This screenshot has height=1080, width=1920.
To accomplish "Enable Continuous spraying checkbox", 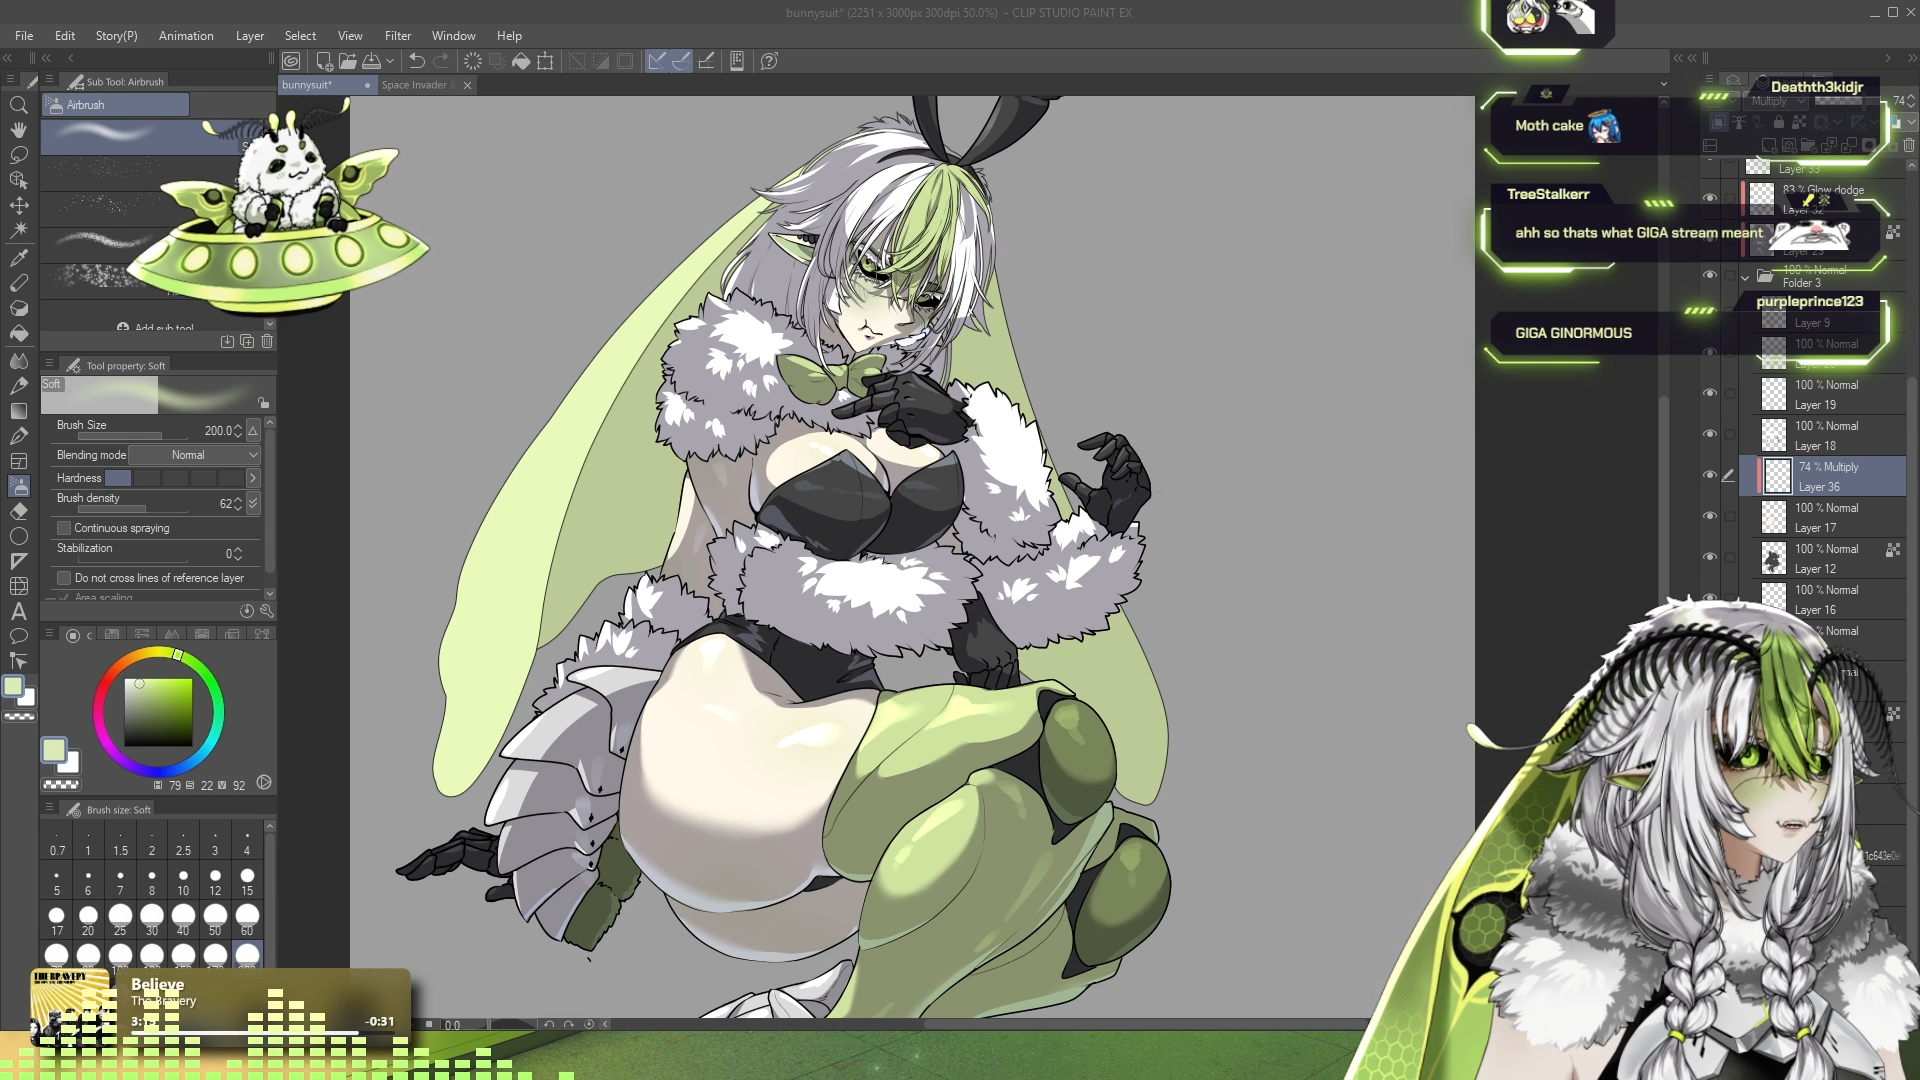I will point(64,528).
